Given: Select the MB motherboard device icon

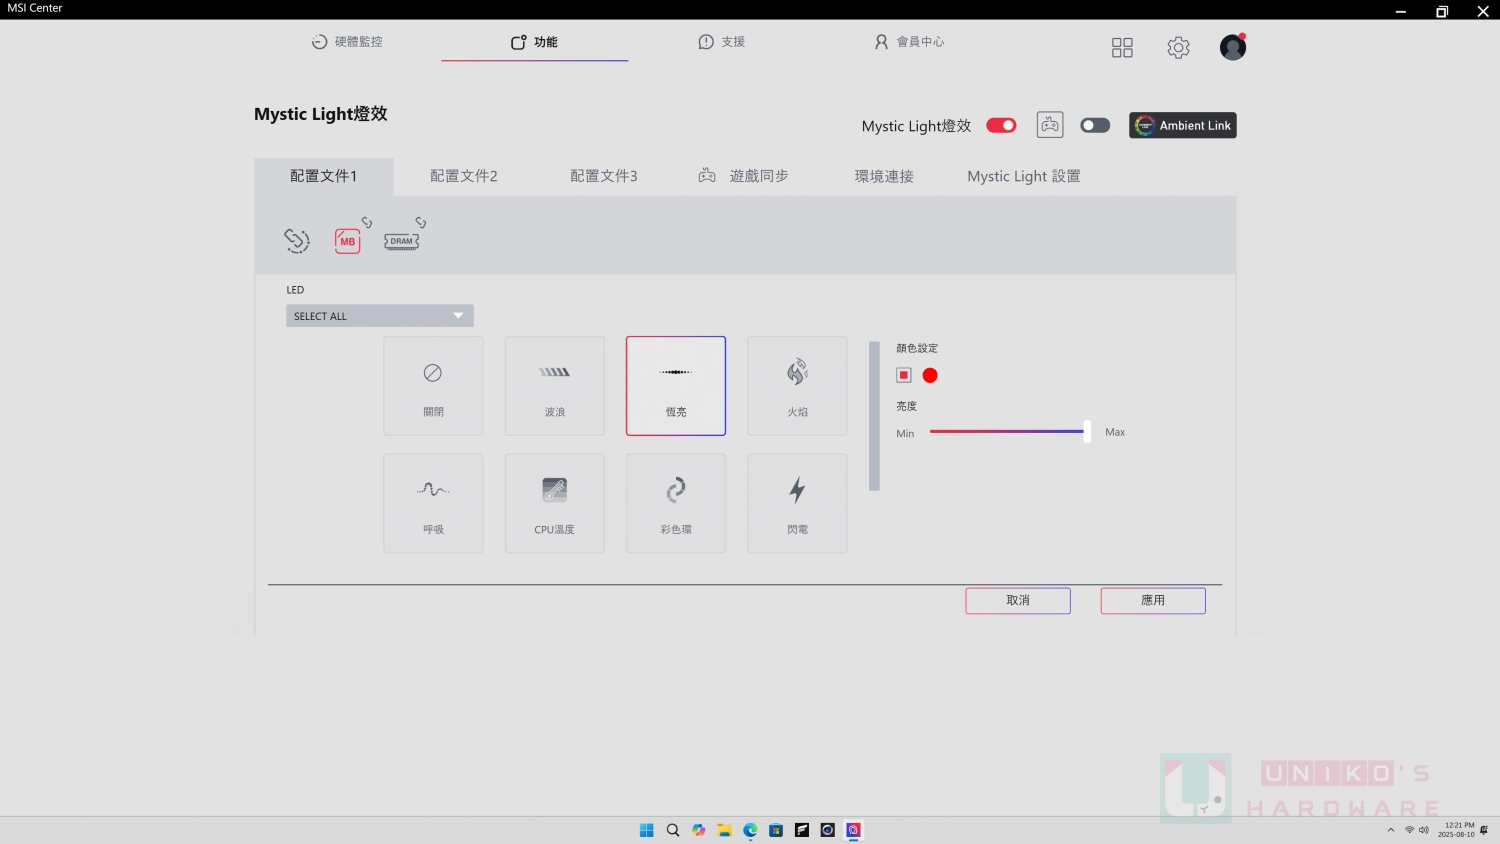Looking at the screenshot, I should [x=347, y=241].
